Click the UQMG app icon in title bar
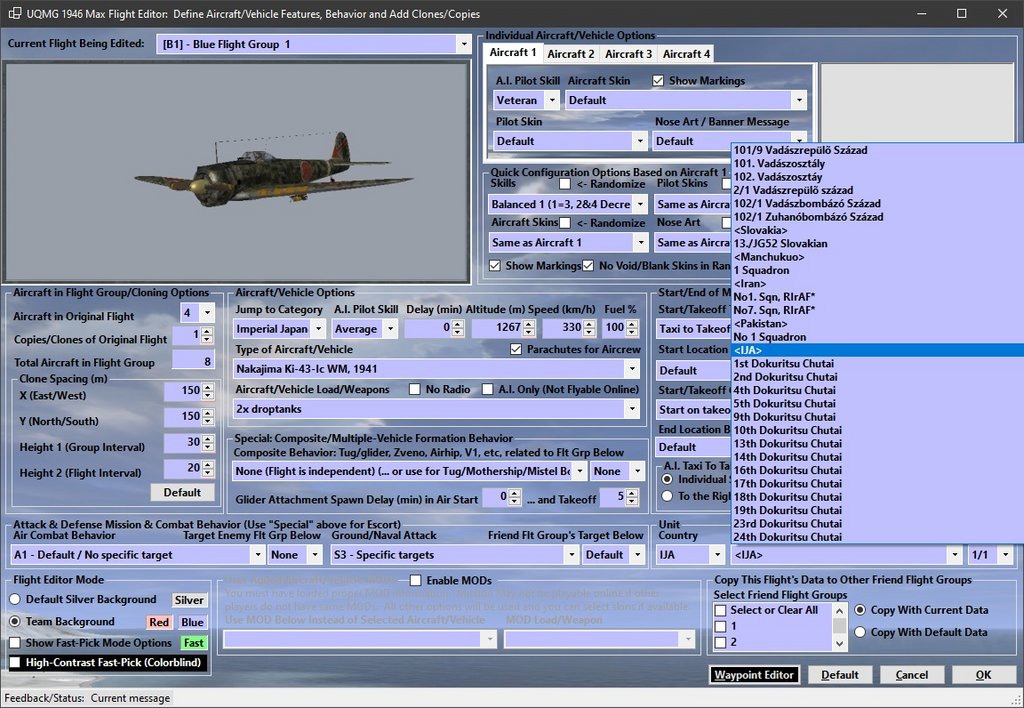1024x708 pixels. coord(14,14)
